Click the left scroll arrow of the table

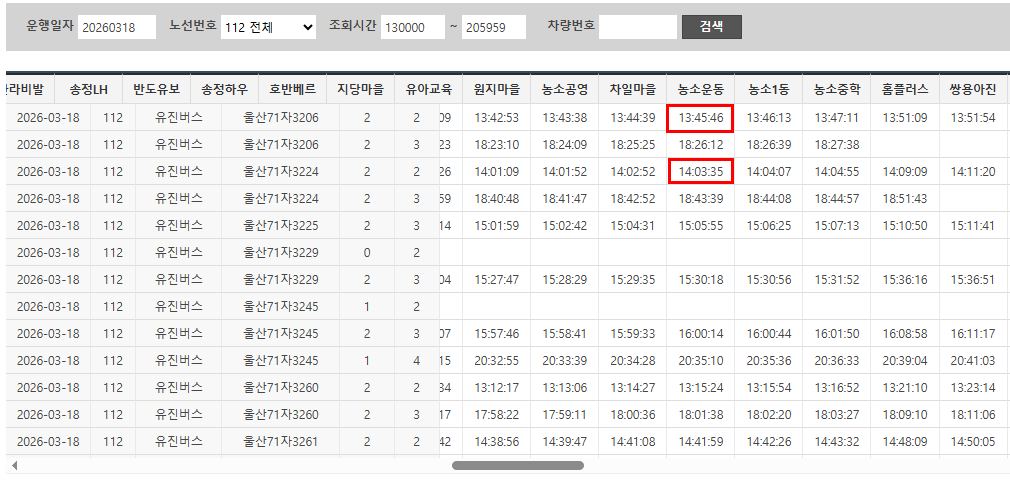(x=14, y=465)
